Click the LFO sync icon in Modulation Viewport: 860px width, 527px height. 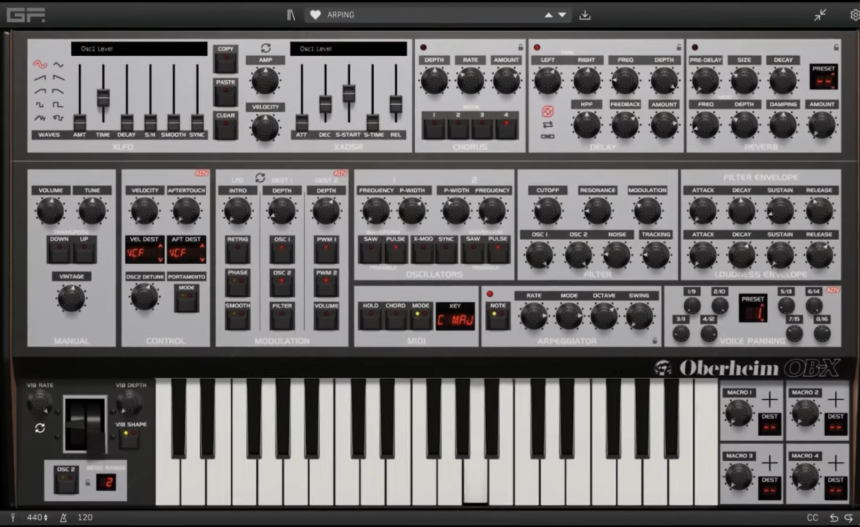pyautogui.click(x=260, y=178)
